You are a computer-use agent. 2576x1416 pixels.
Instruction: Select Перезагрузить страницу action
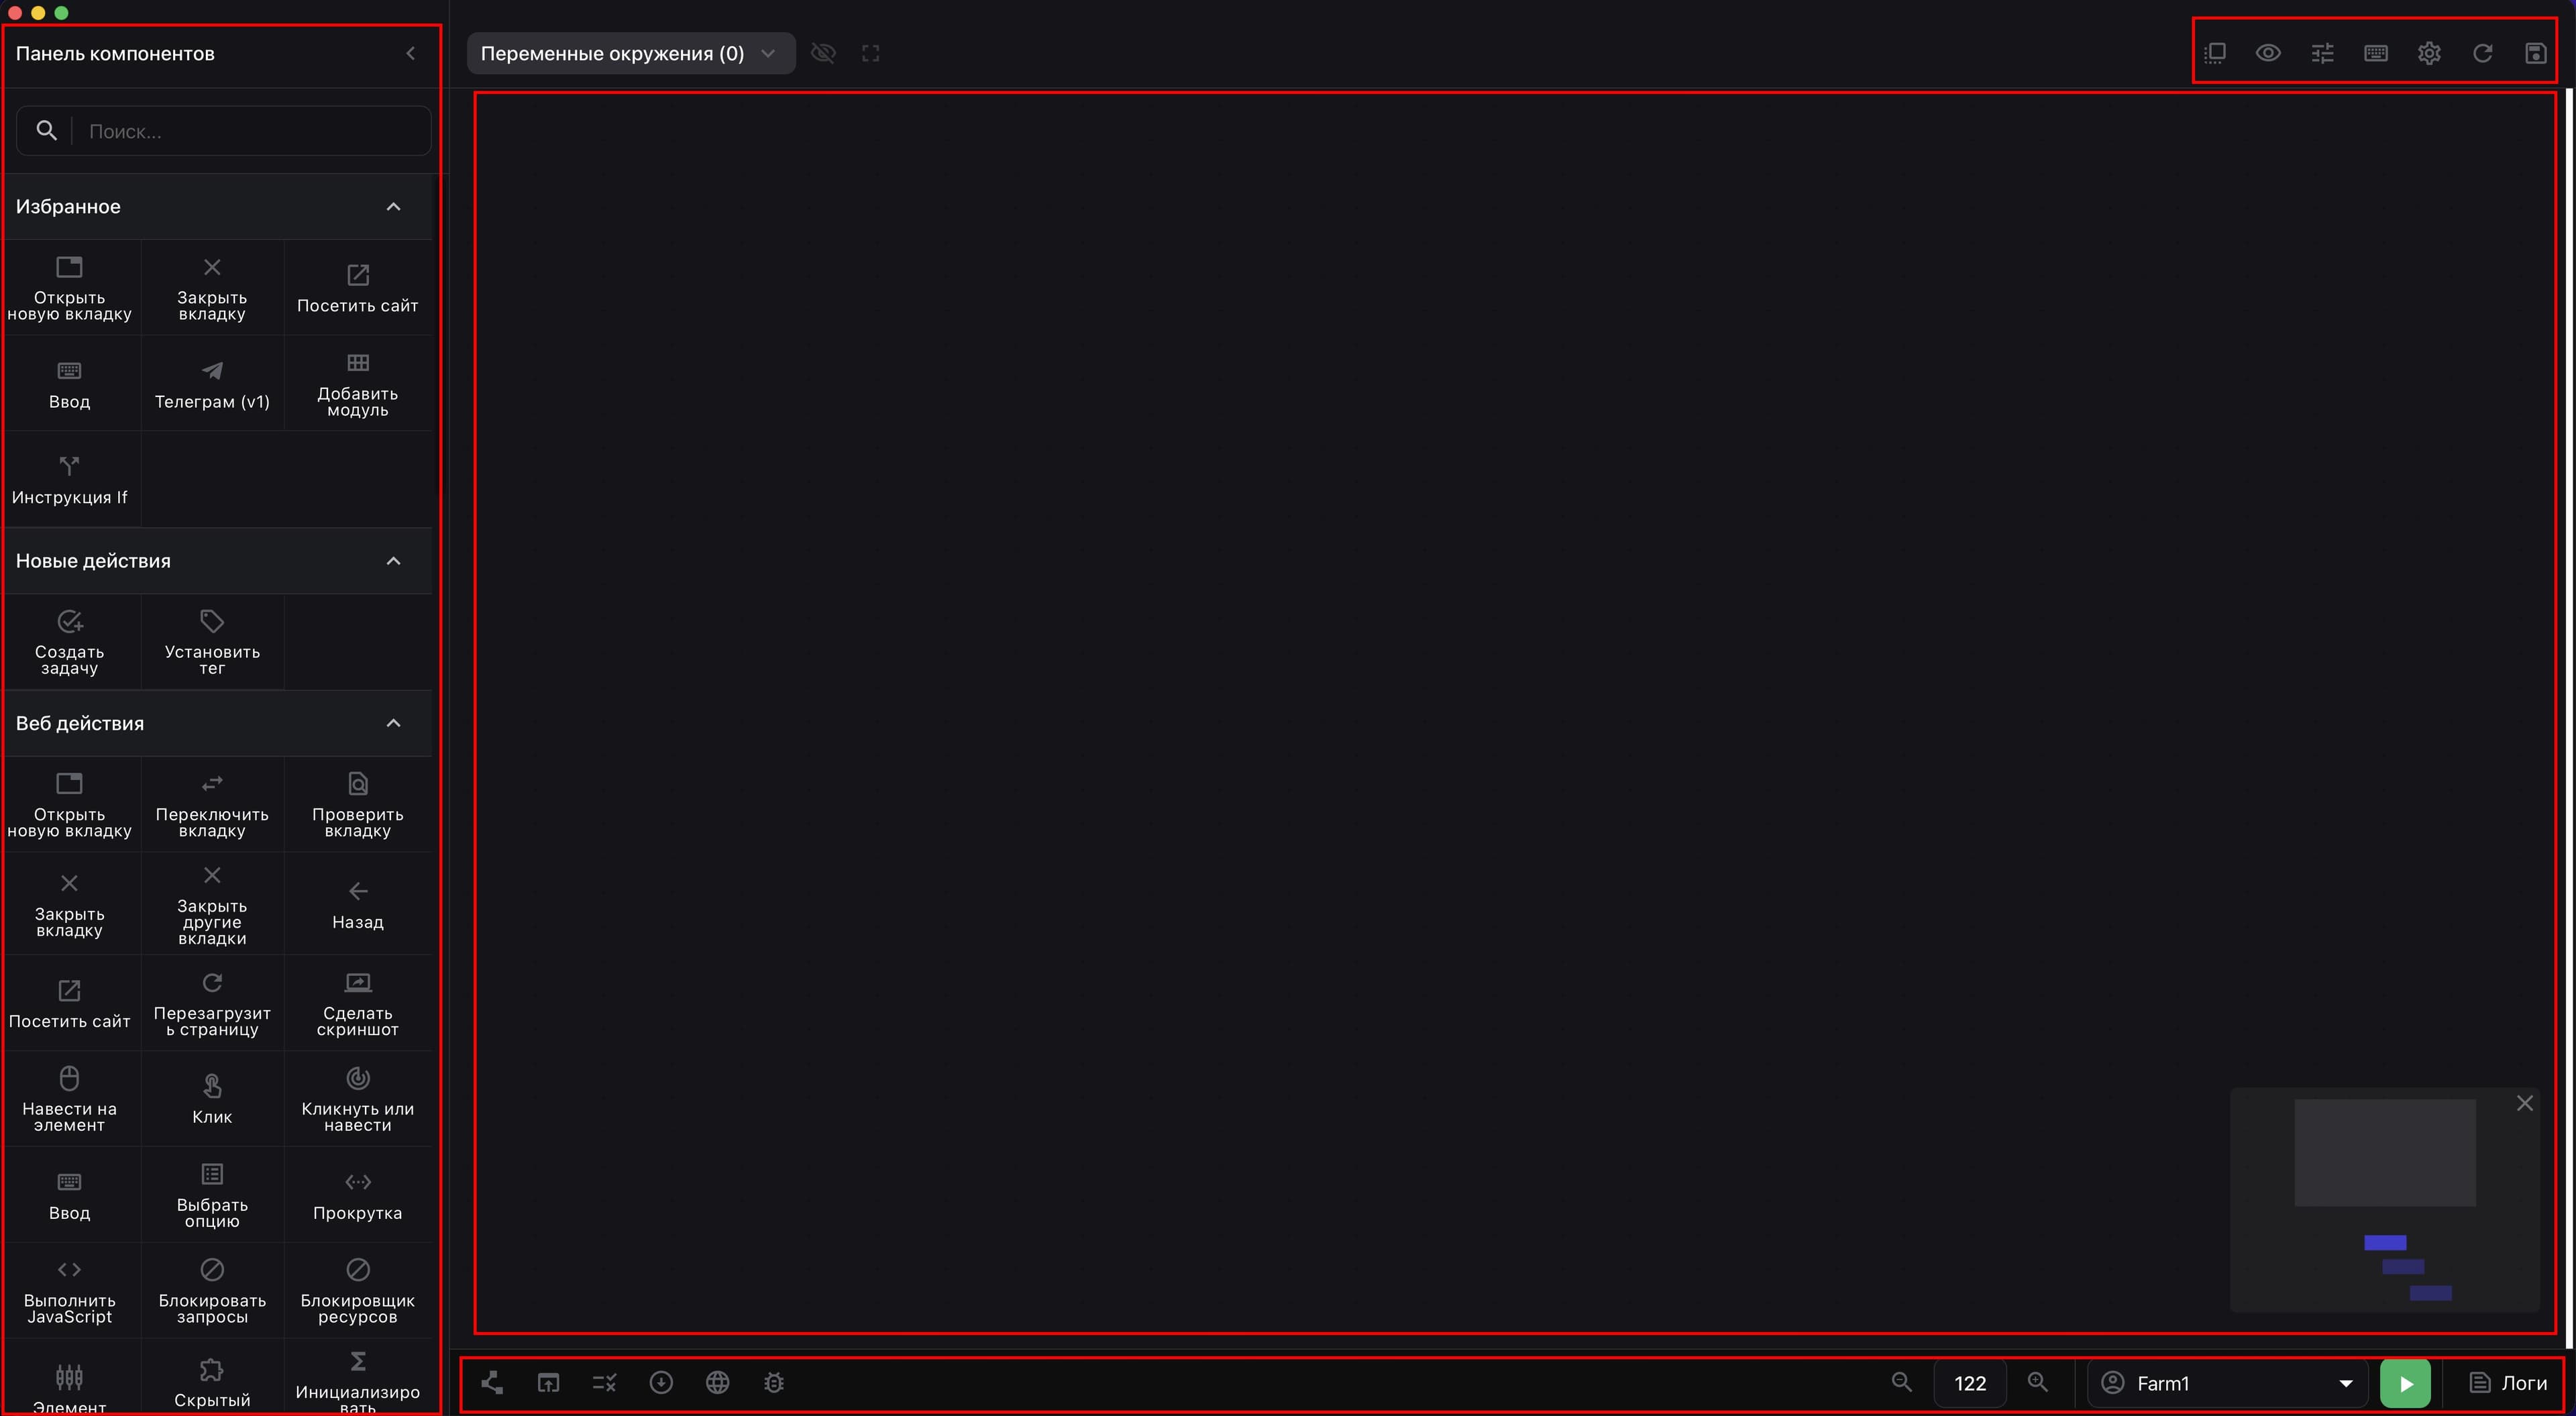click(x=212, y=1003)
